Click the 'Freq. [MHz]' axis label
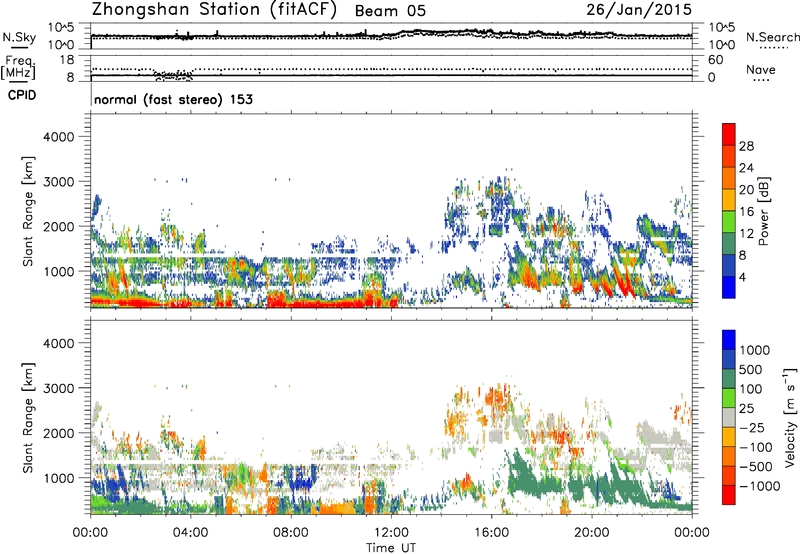Image resolution: width=800 pixels, height=554 pixels. 18,67
